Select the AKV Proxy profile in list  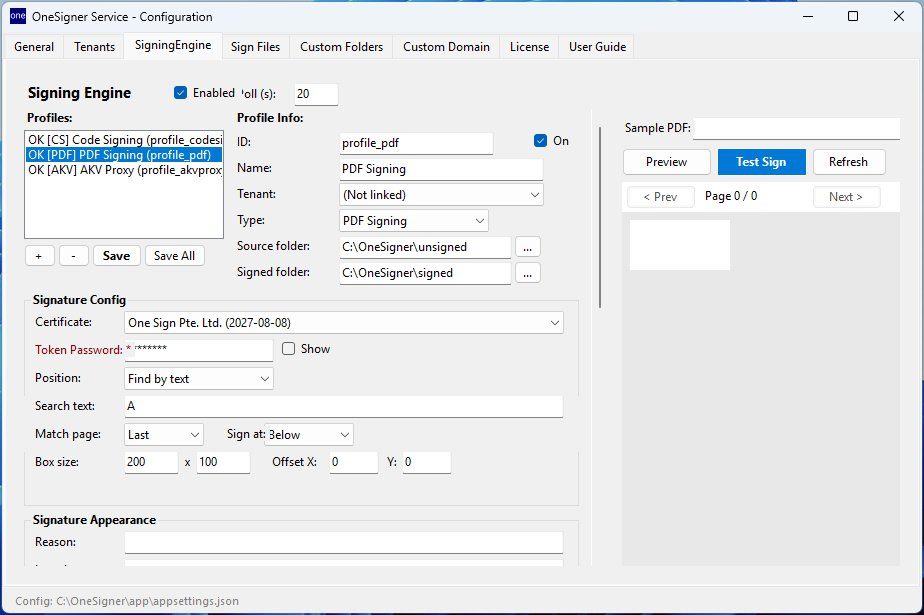click(124, 170)
